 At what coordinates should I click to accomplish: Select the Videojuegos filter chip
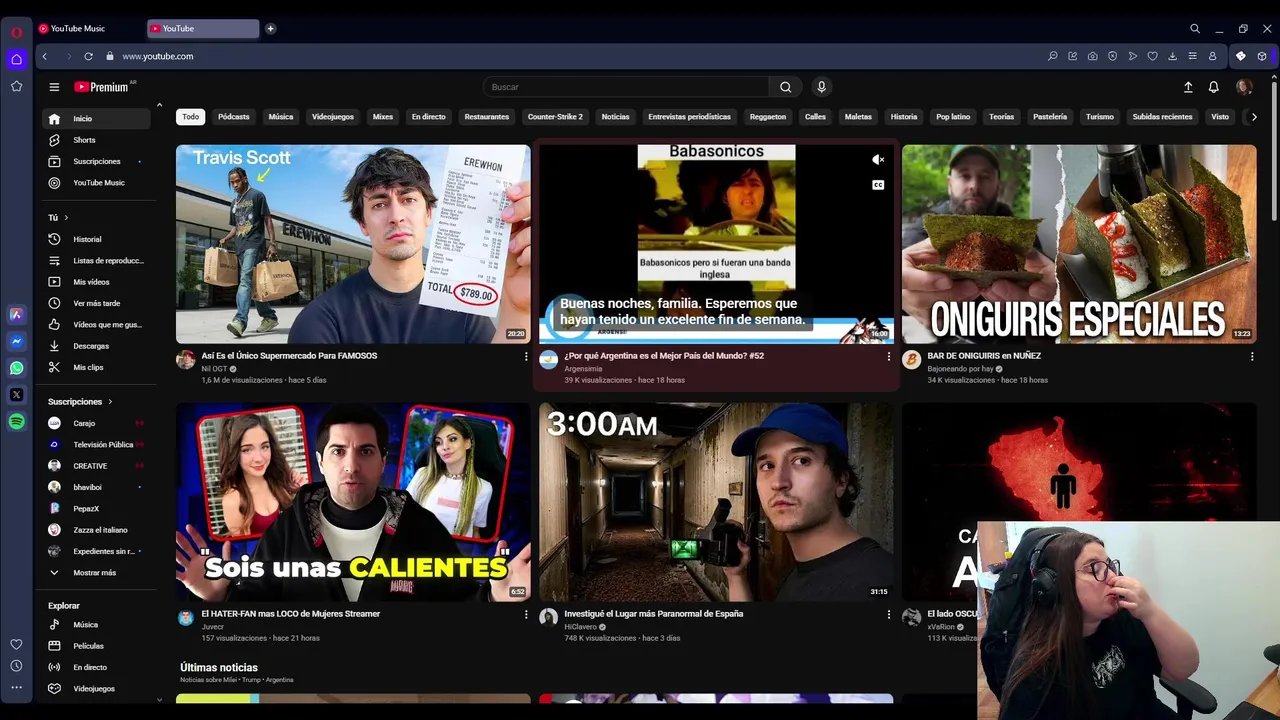333,117
